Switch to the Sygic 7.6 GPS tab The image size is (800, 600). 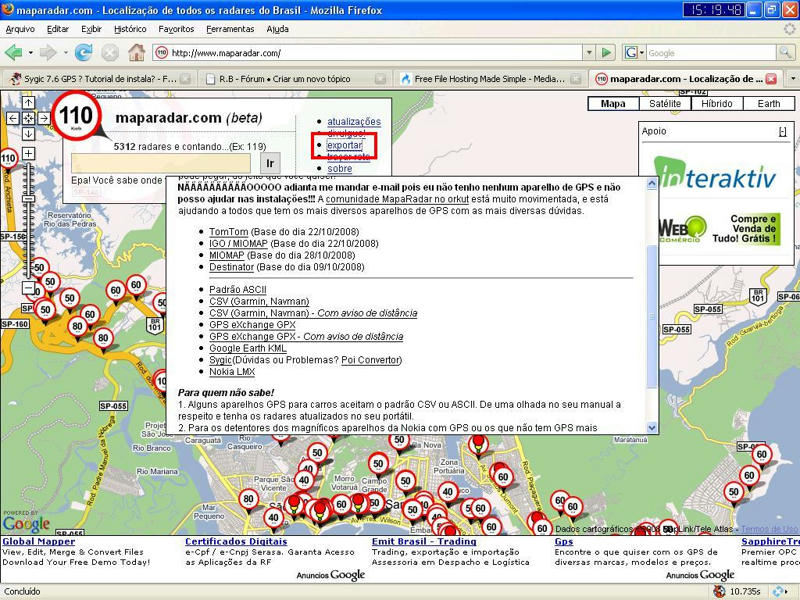[99, 79]
